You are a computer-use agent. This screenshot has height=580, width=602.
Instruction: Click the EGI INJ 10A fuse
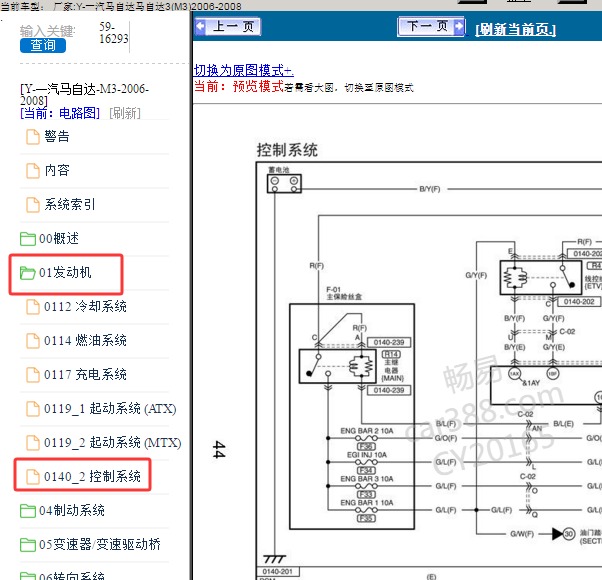pyautogui.click(x=367, y=462)
